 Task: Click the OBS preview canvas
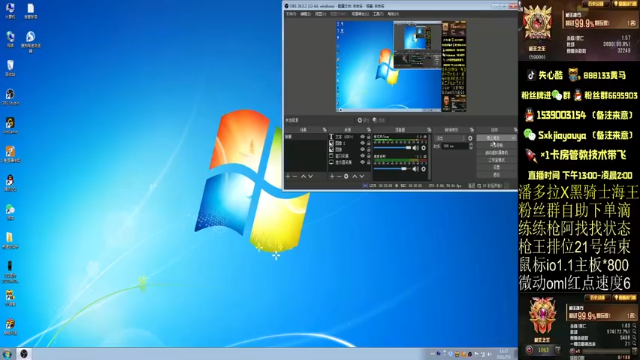[x=401, y=66]
